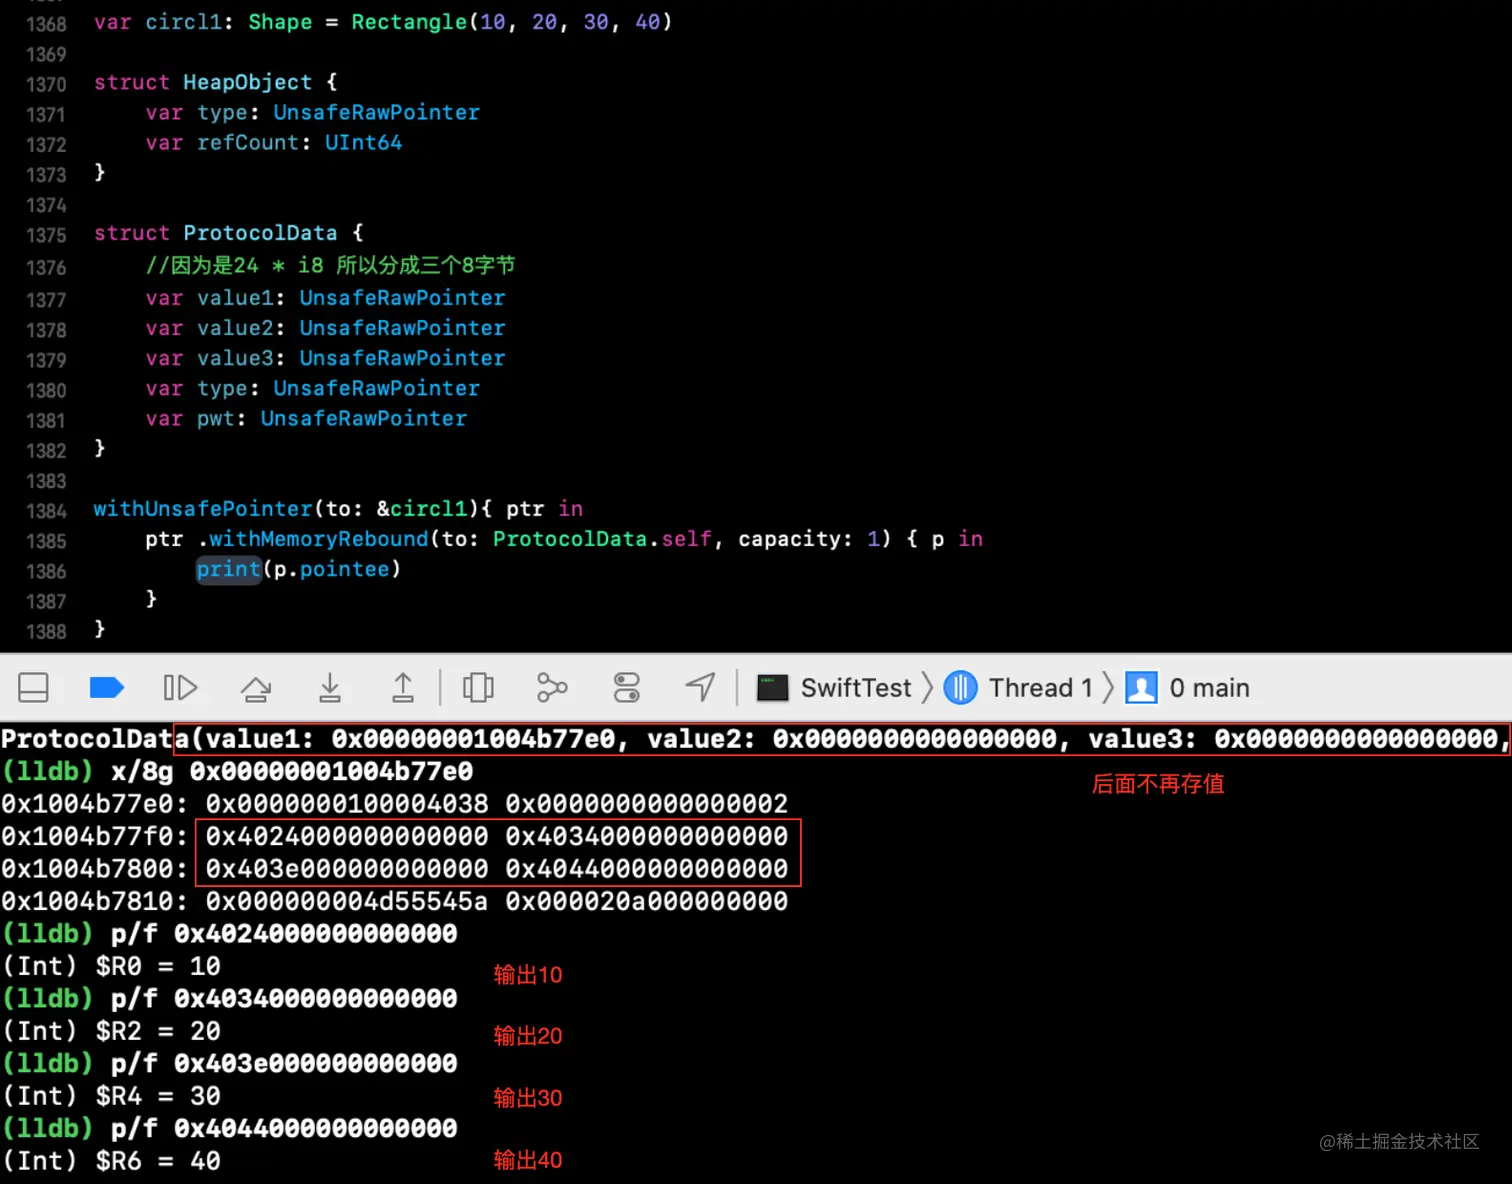1512x1184 pixels.
Task: Click the SwiftTest terminal icon
Action: [772, 688]
